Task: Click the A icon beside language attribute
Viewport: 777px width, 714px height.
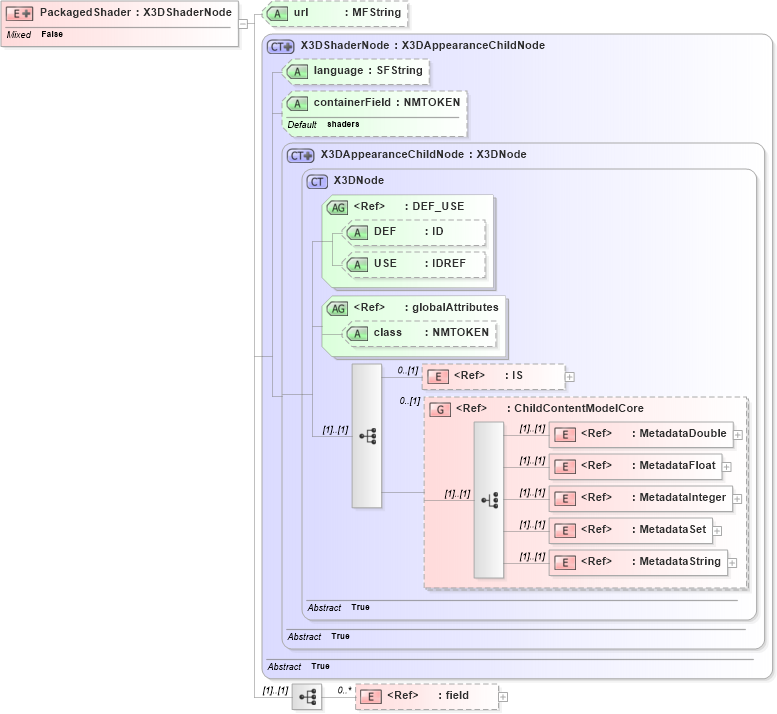Action: pyautogui.click(x=297, y=71)
